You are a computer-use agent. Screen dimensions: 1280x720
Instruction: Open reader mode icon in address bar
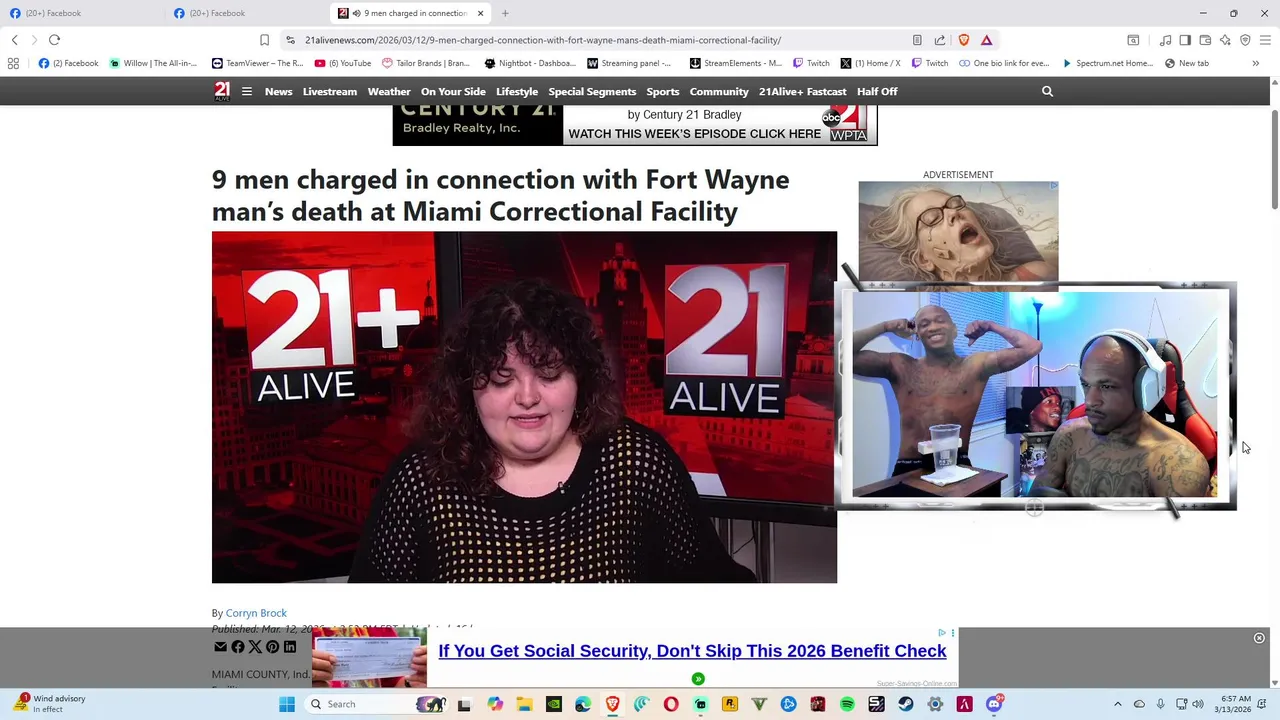point(917,40)
